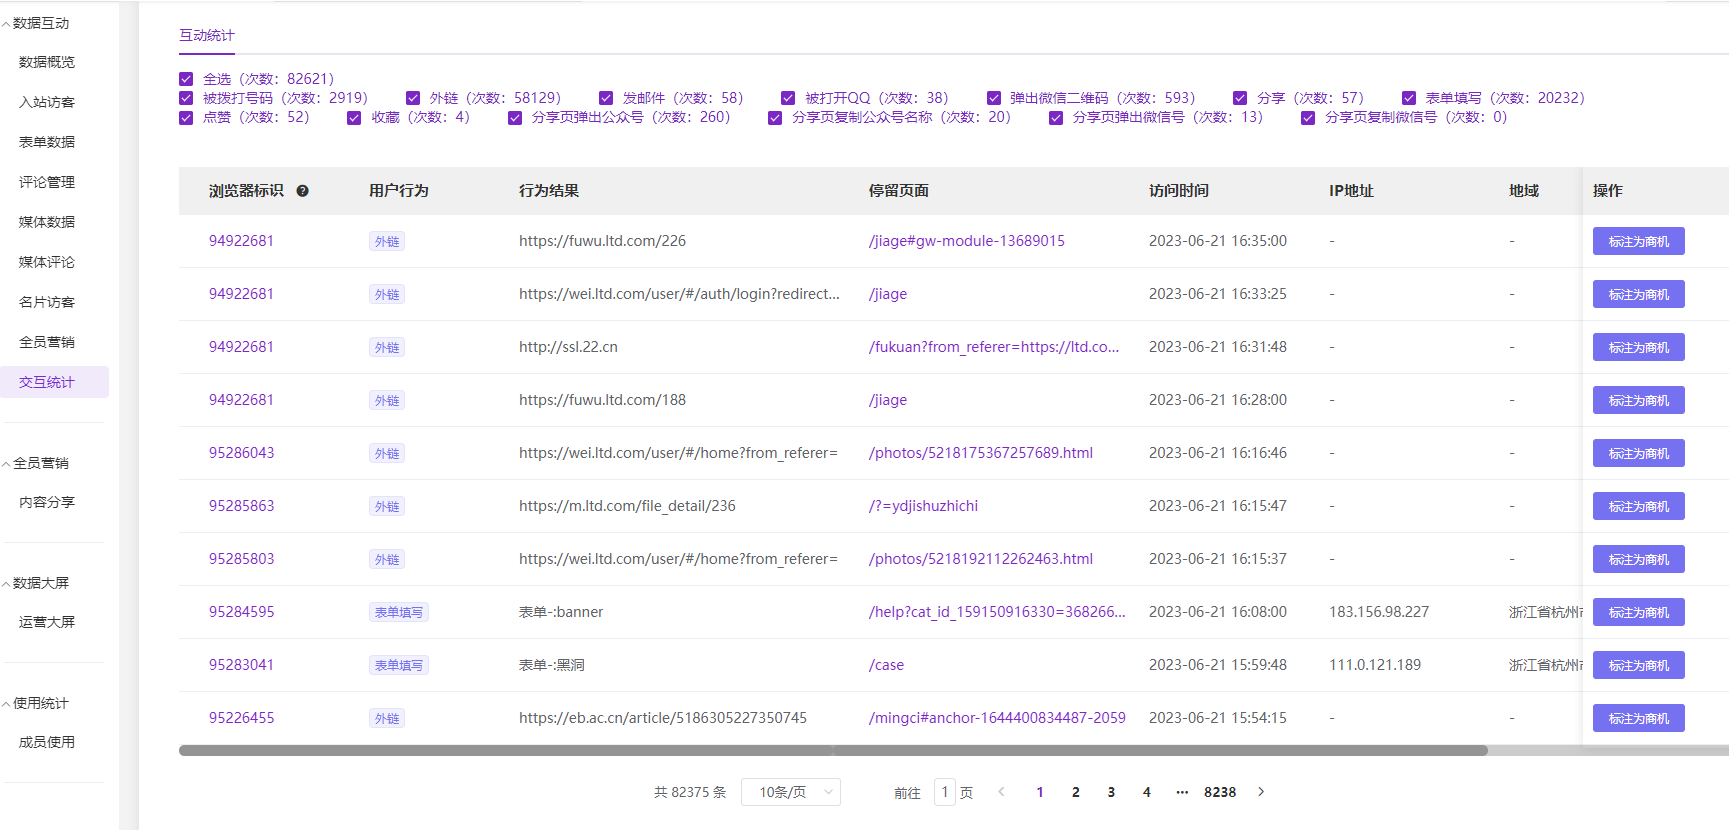Screen dimensions: 1729x830
Task: Toggle the 被打开QQ checkbox
Action: pos(788,98)
